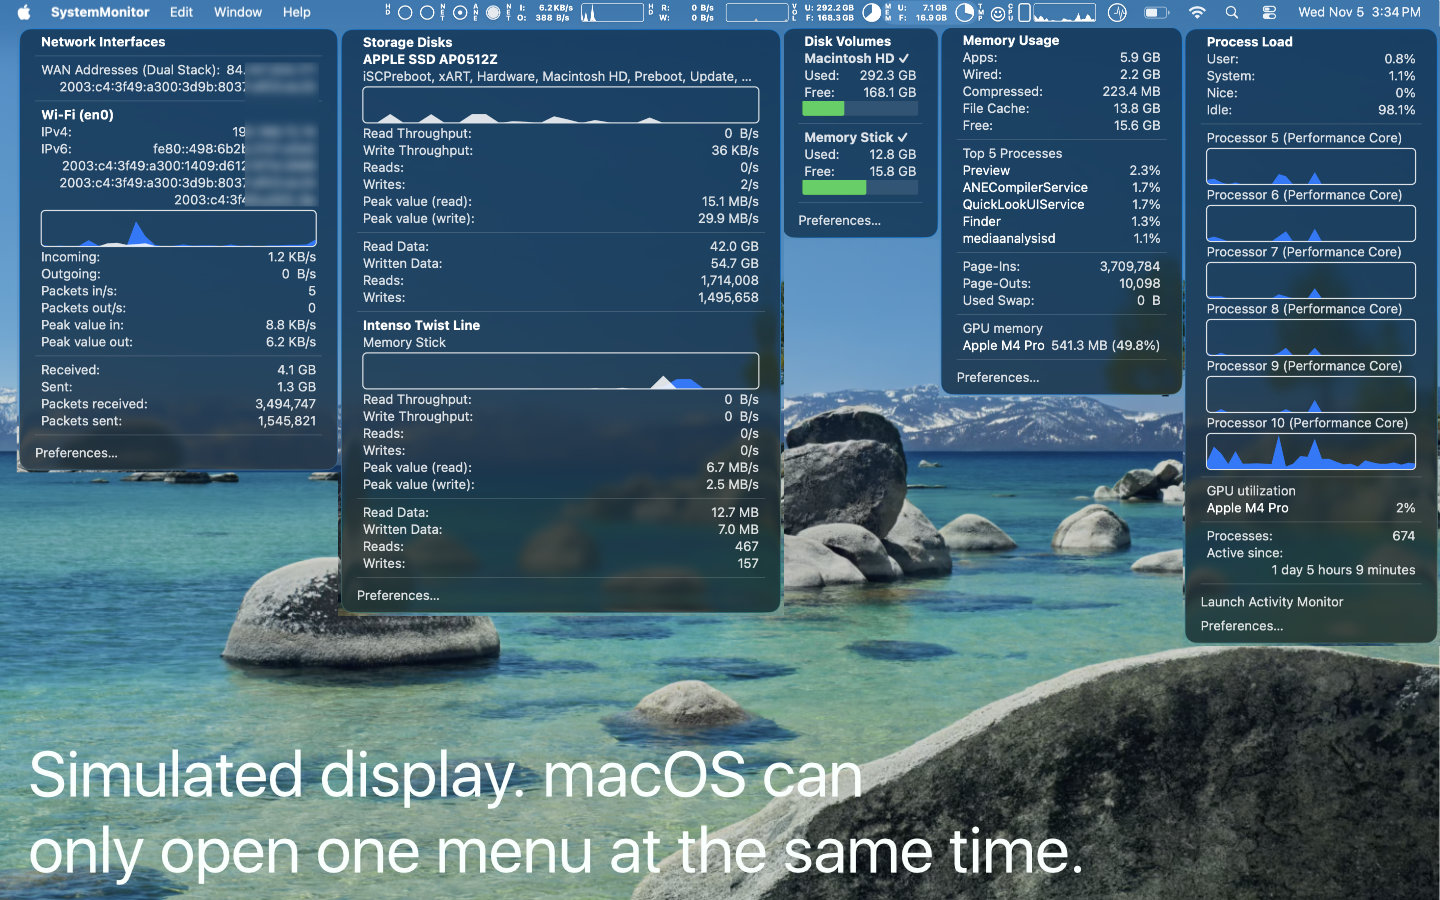The image size is (1440, 900).
Task: Open the Window menu
Action: (x=237, y=12)
